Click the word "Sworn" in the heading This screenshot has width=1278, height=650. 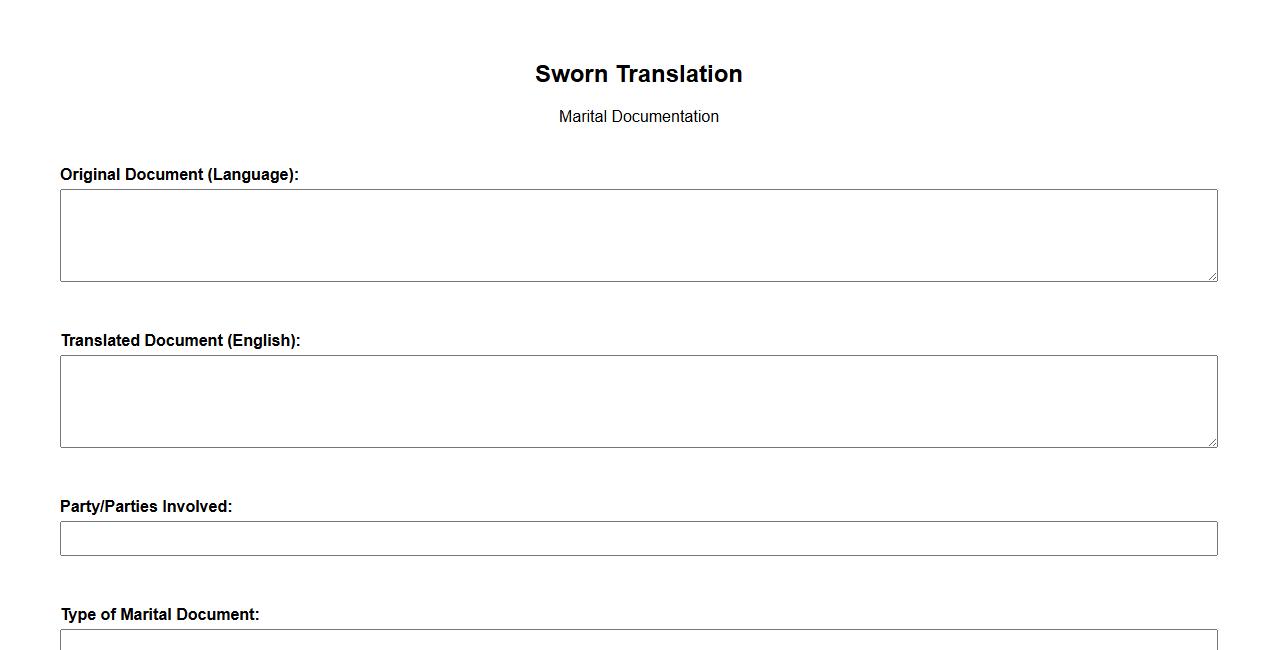pyautogui.click(x=571, y=74)
